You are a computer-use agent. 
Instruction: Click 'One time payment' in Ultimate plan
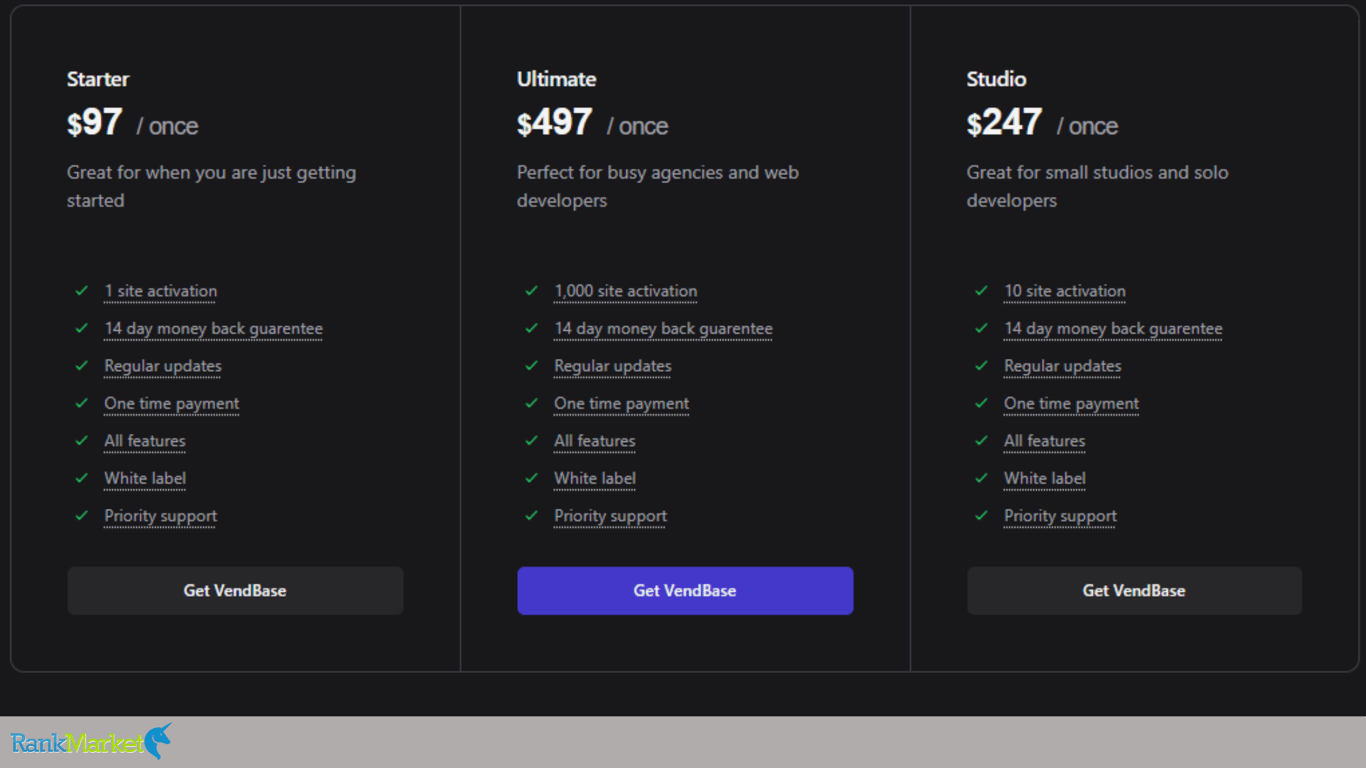point(622,404)
